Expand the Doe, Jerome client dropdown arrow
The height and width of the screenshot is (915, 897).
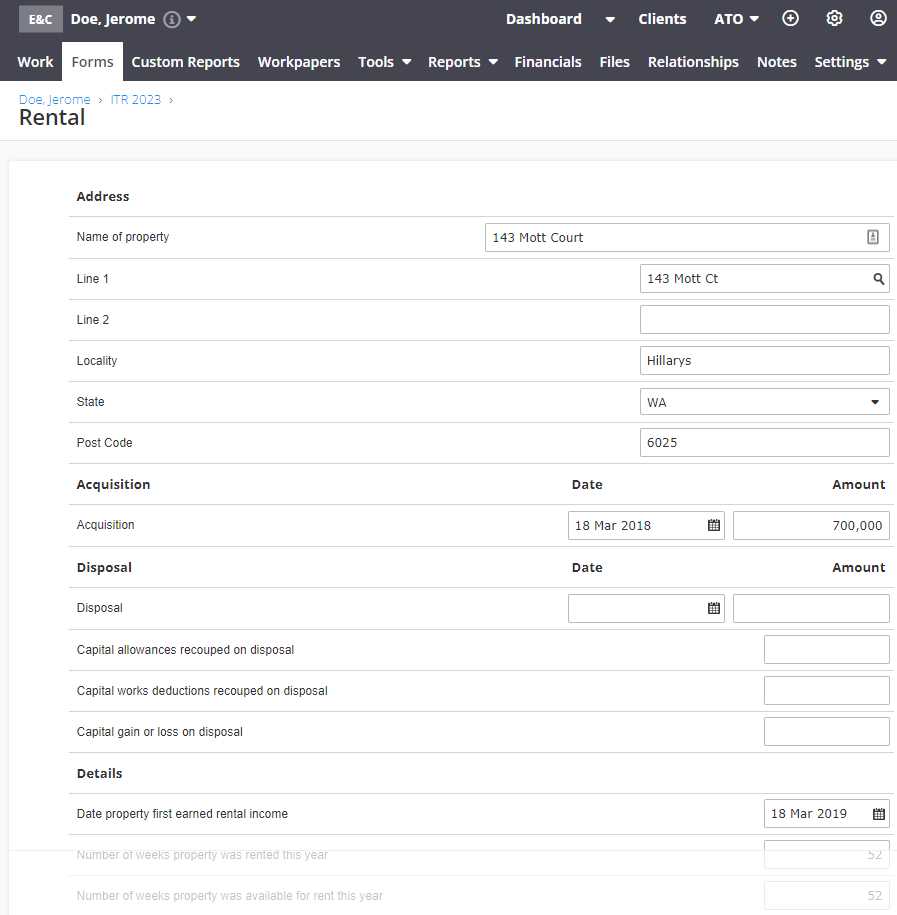point(191,19)
